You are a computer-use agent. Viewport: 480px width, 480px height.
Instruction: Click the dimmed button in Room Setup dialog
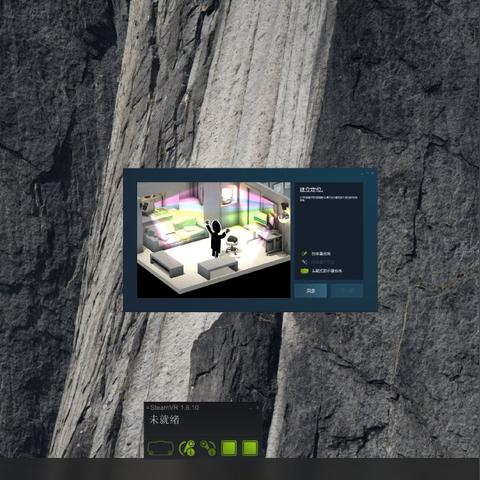point(346,291)
